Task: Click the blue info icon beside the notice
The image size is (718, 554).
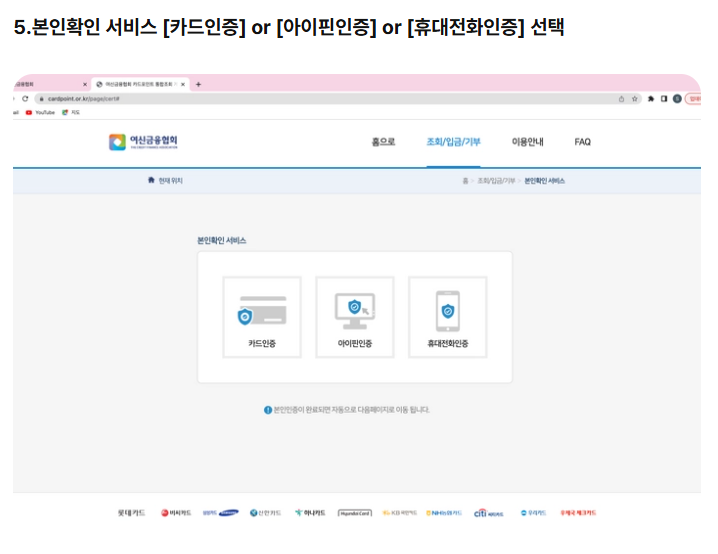Action: coord(268,410)
